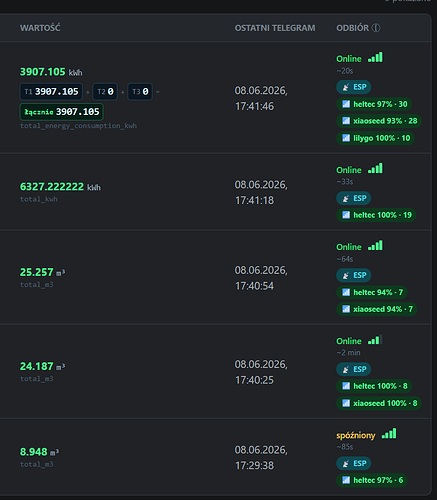Click the xiaoseed 93% · 28 badge
This screenshot has width=437, height=500.
[379, 121]
